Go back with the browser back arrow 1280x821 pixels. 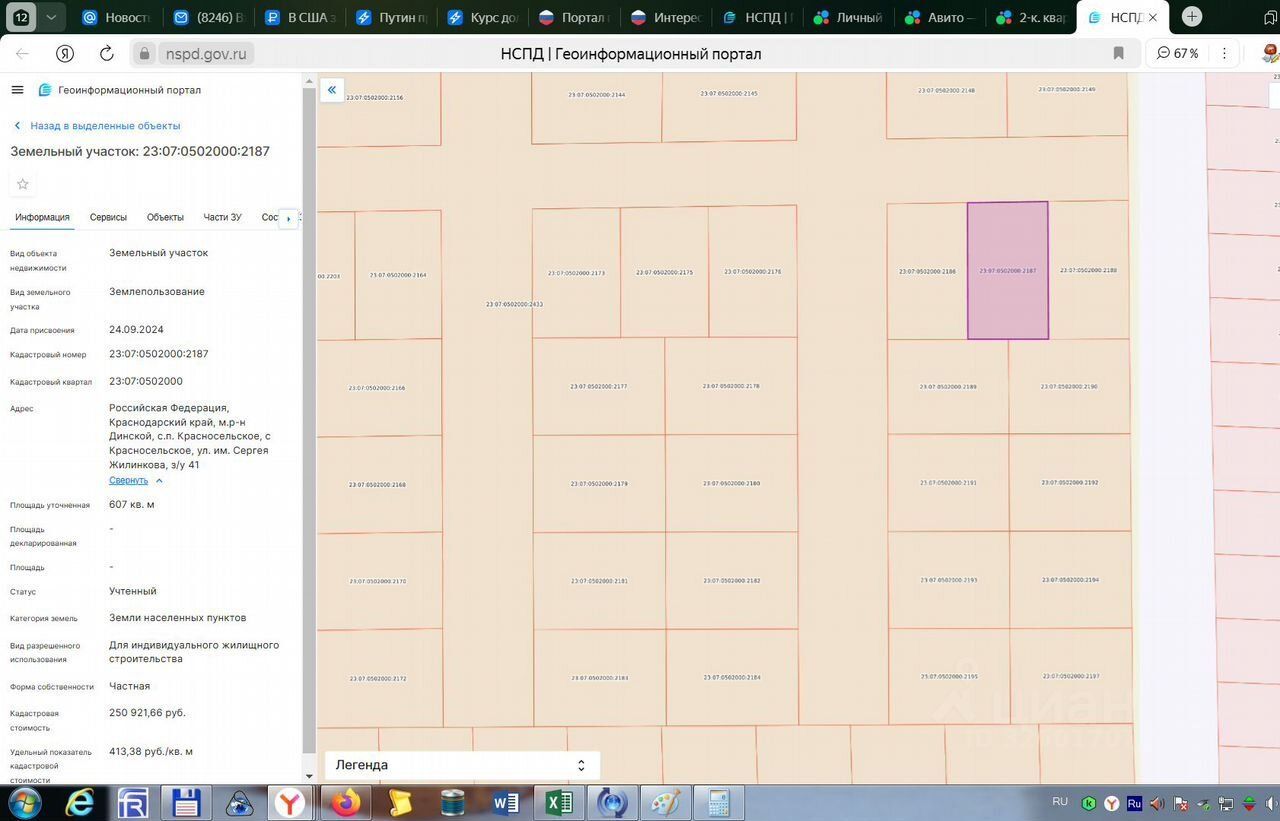(x=22, y=54)
